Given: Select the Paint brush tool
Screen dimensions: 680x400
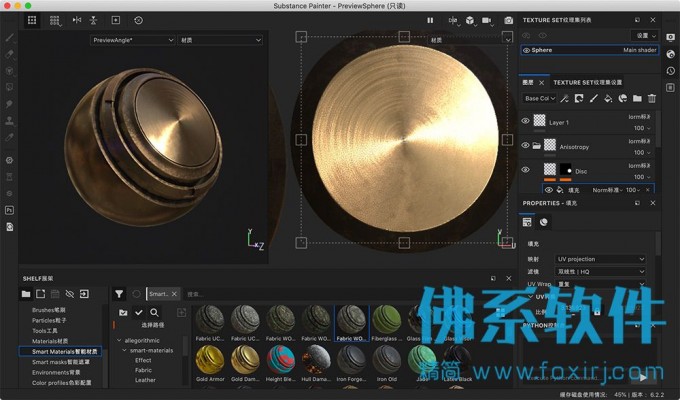Looking at the screenshot, I should click(x=10, y=38).
